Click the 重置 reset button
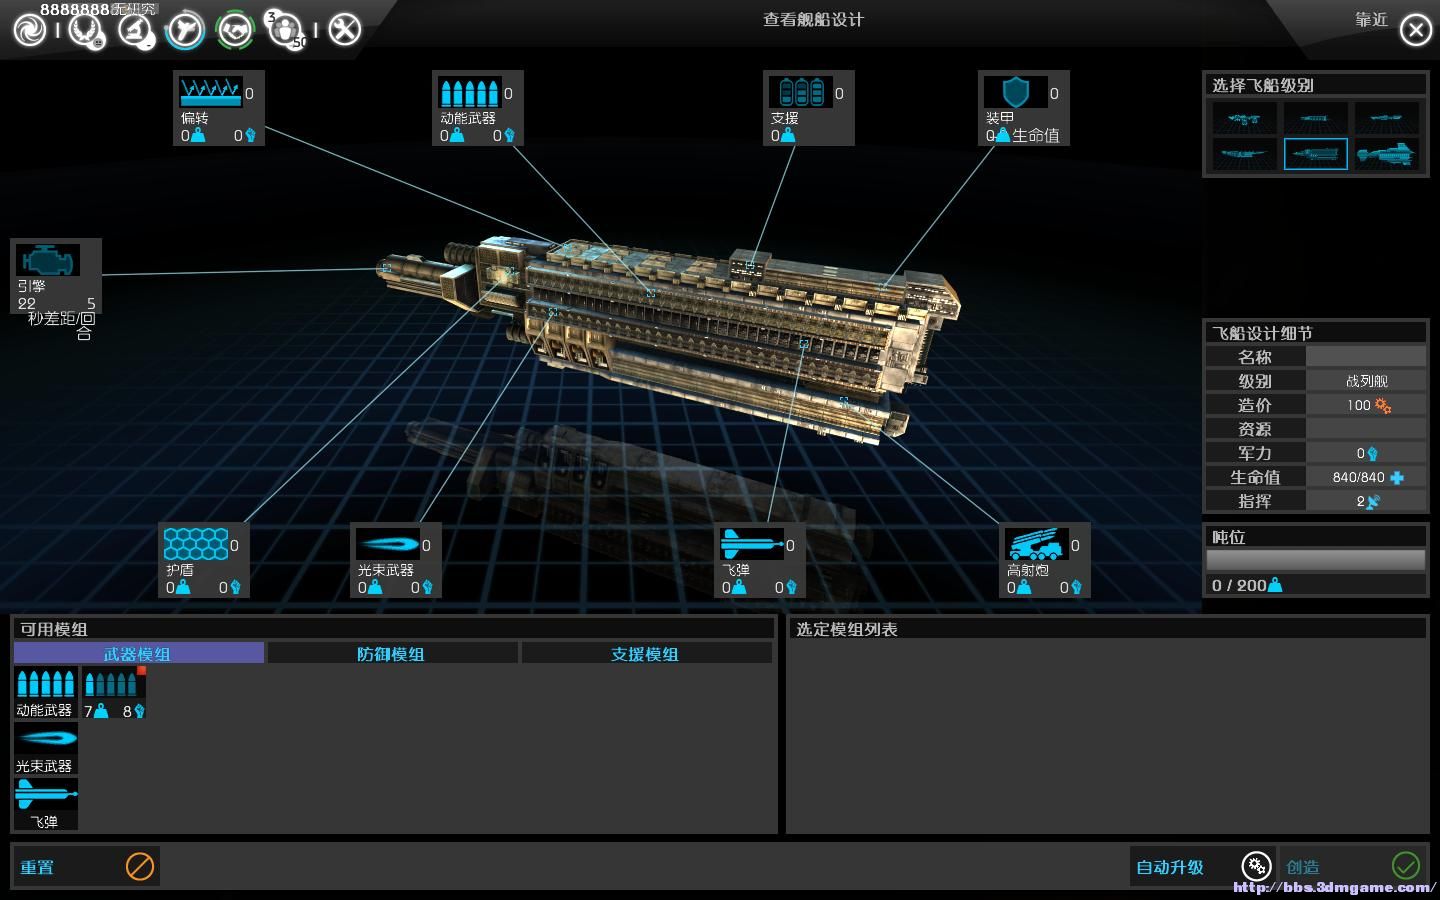The width and height of the screenshot is (1440, 900). click(86, 866)
